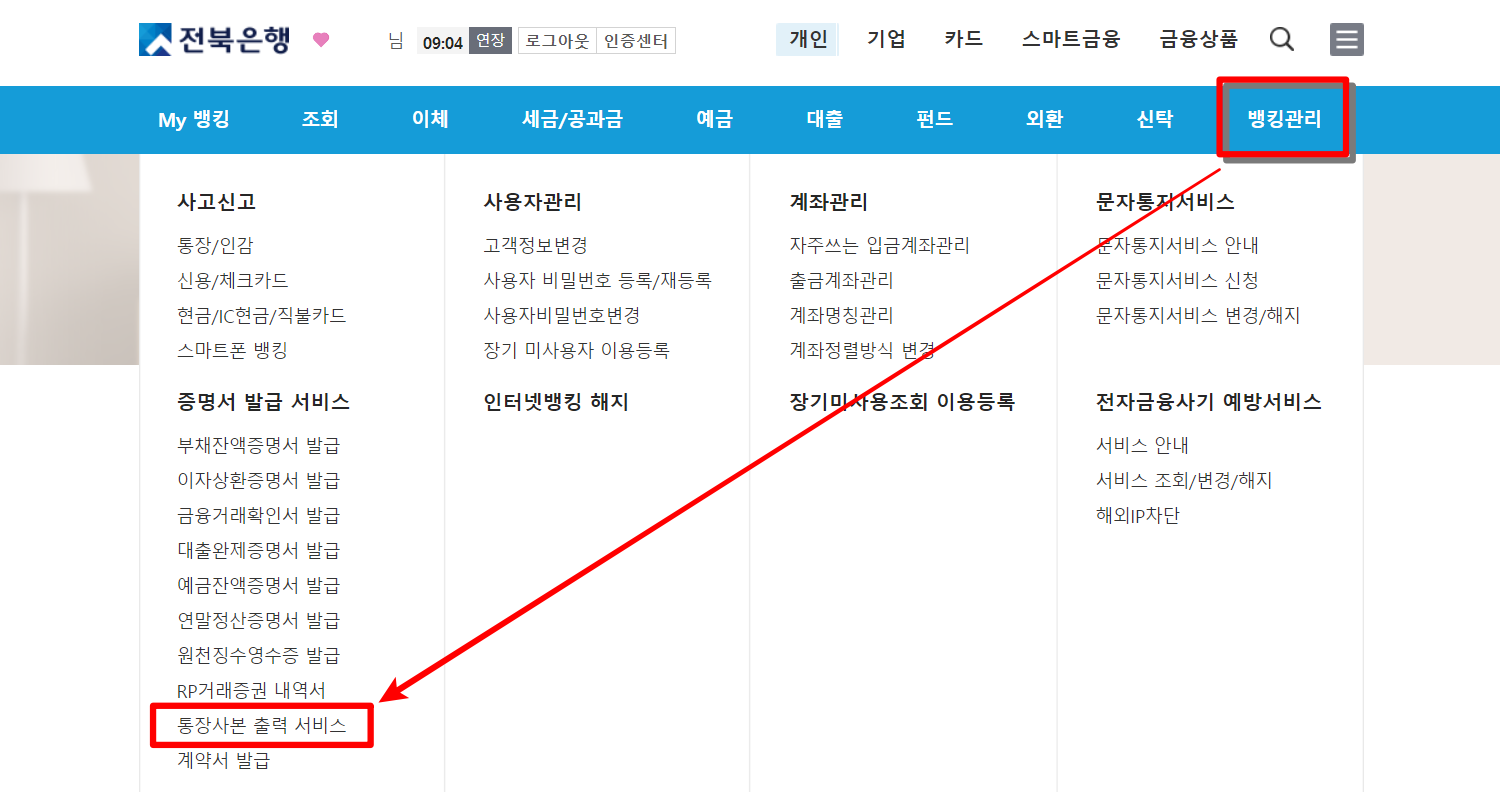Open the 스마트금융 menu

[x=1069, y=38]
